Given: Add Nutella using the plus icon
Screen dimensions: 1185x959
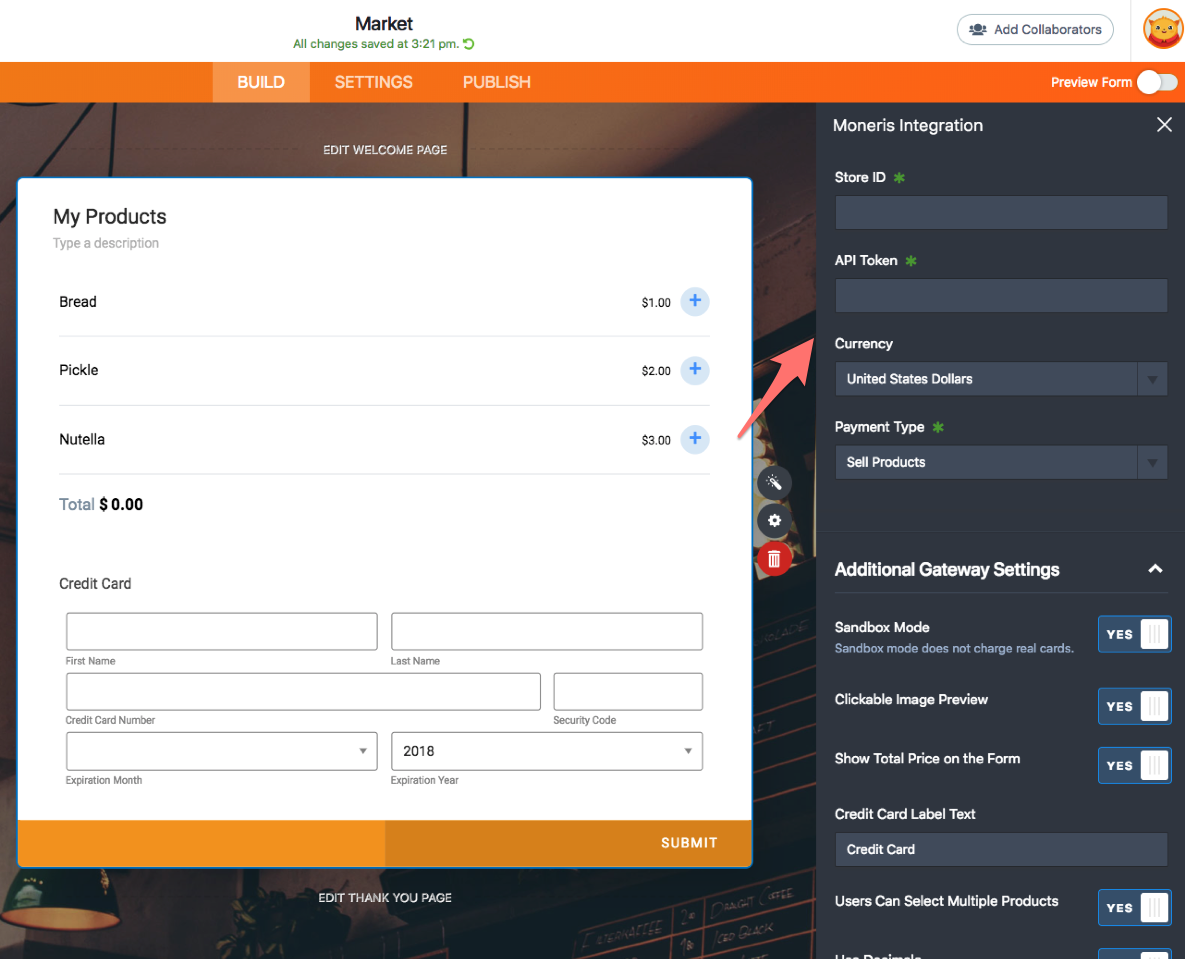Looking at the screenshot, I should [695, 439].
